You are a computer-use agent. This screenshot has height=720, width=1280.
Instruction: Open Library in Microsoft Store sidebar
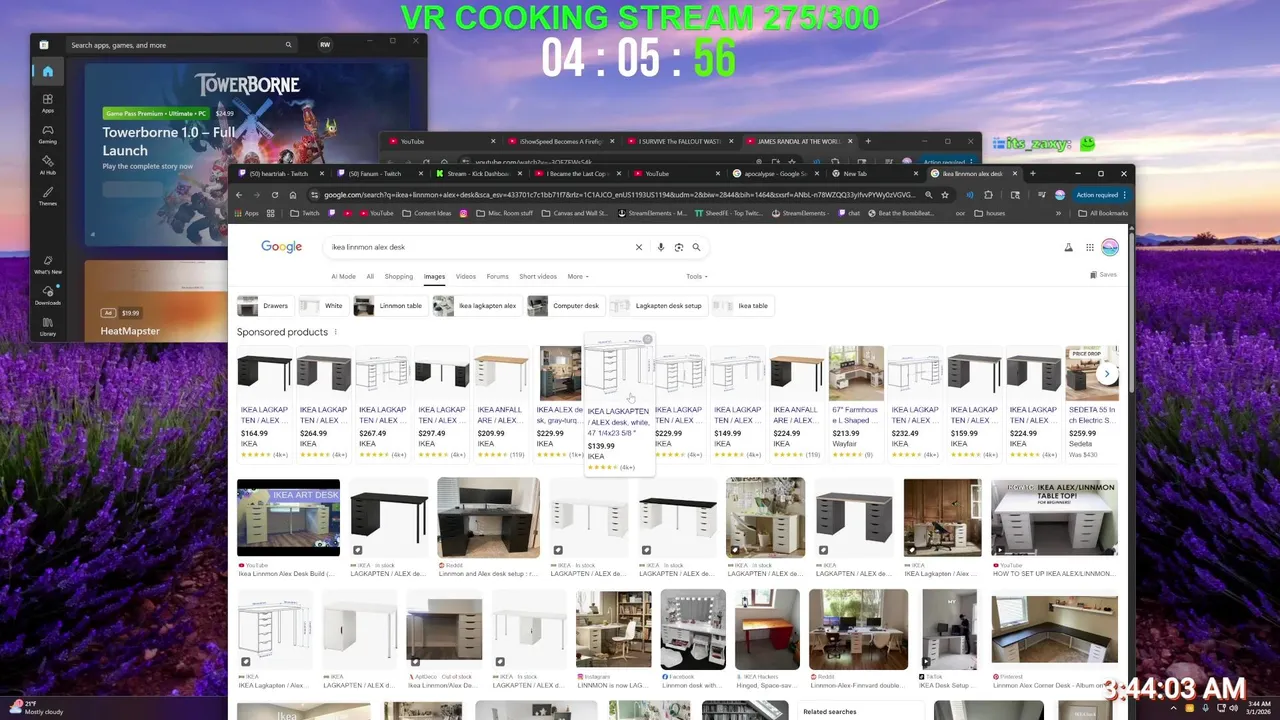(x=47, y=326)
